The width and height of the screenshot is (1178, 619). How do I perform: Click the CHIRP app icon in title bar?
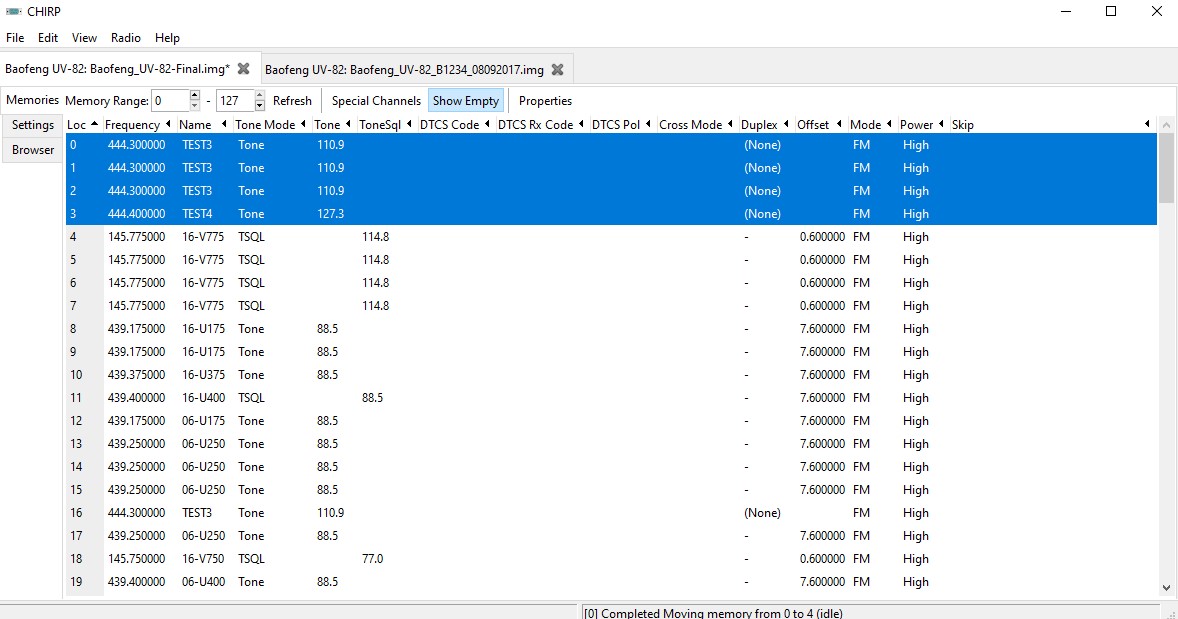13,11
